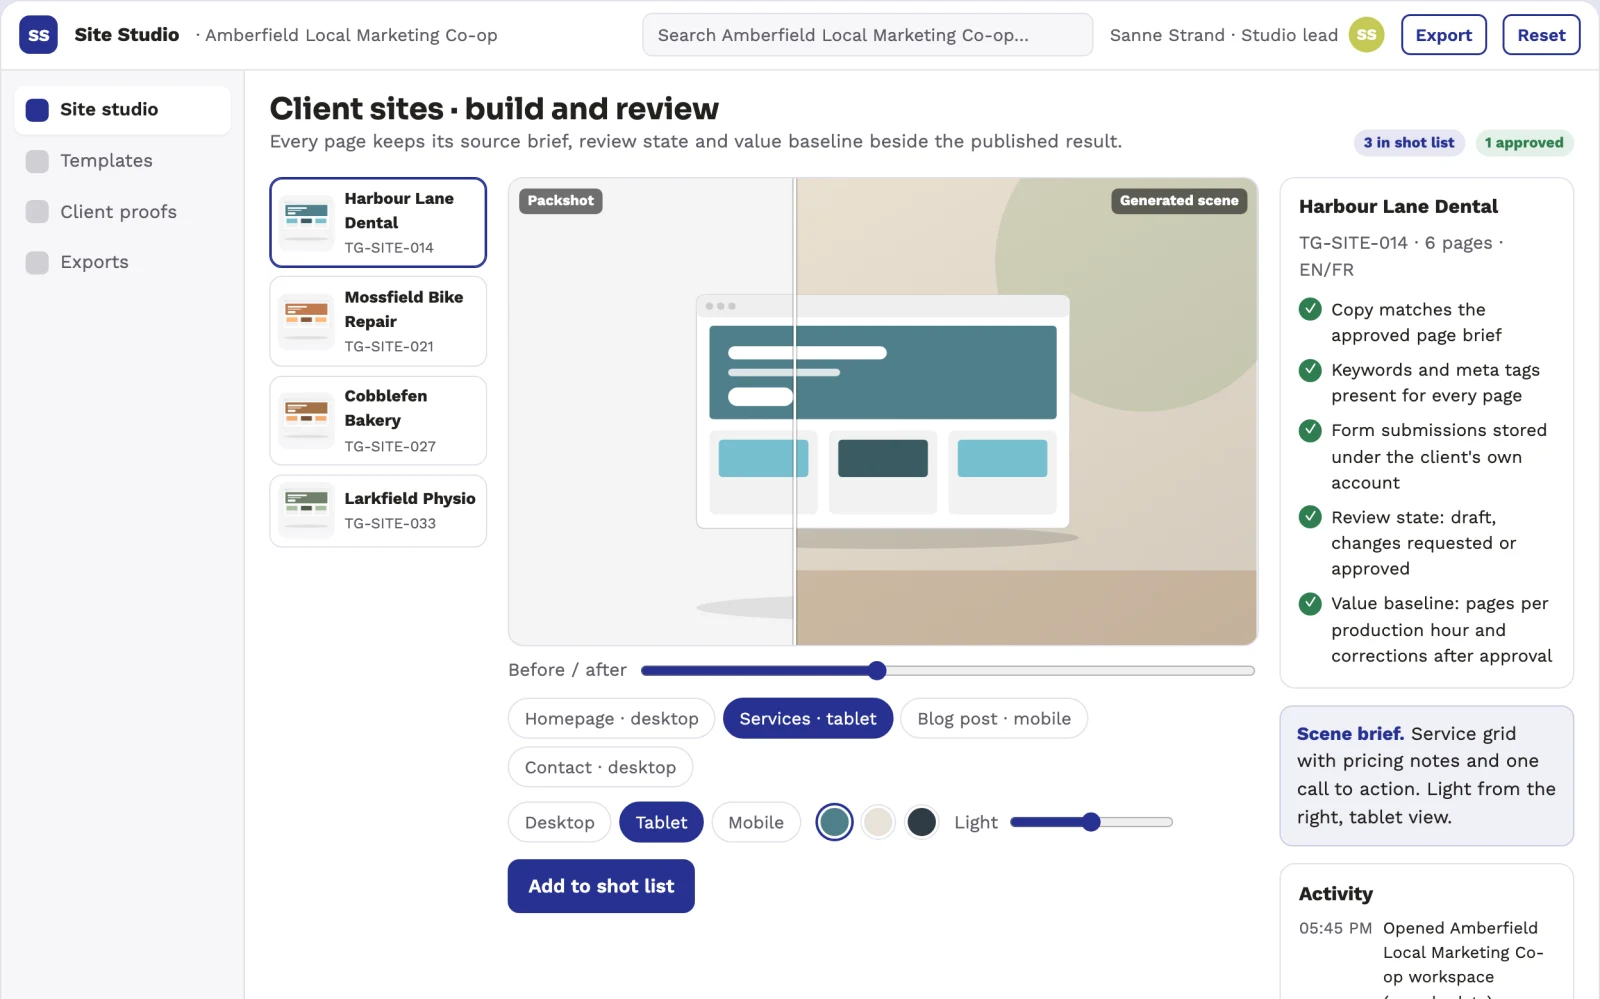The width and height of the screenshot is (1600, 999).
Task: Click the Before / after slider handle
Action: [877, 670]
